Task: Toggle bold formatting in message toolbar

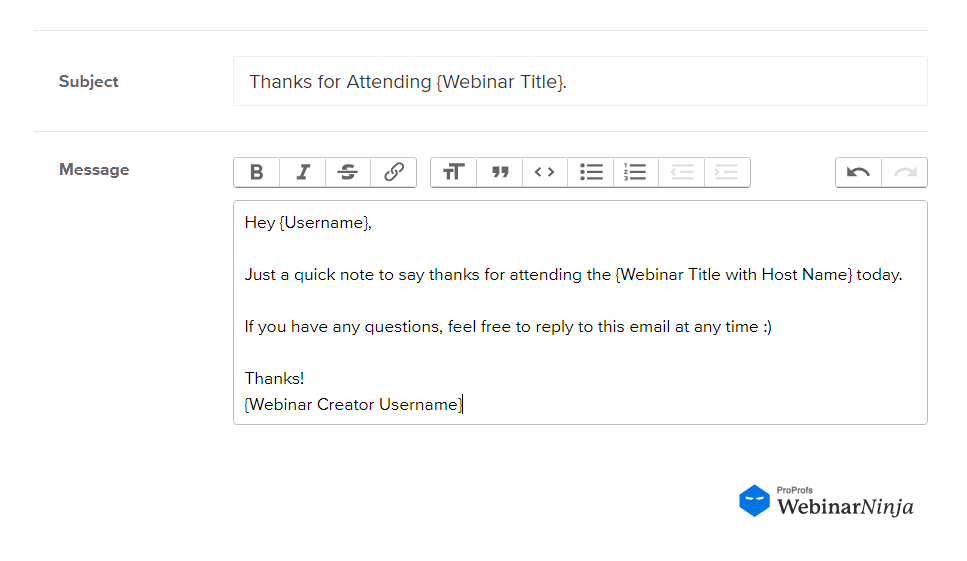Action: click(x=257, y=172)
